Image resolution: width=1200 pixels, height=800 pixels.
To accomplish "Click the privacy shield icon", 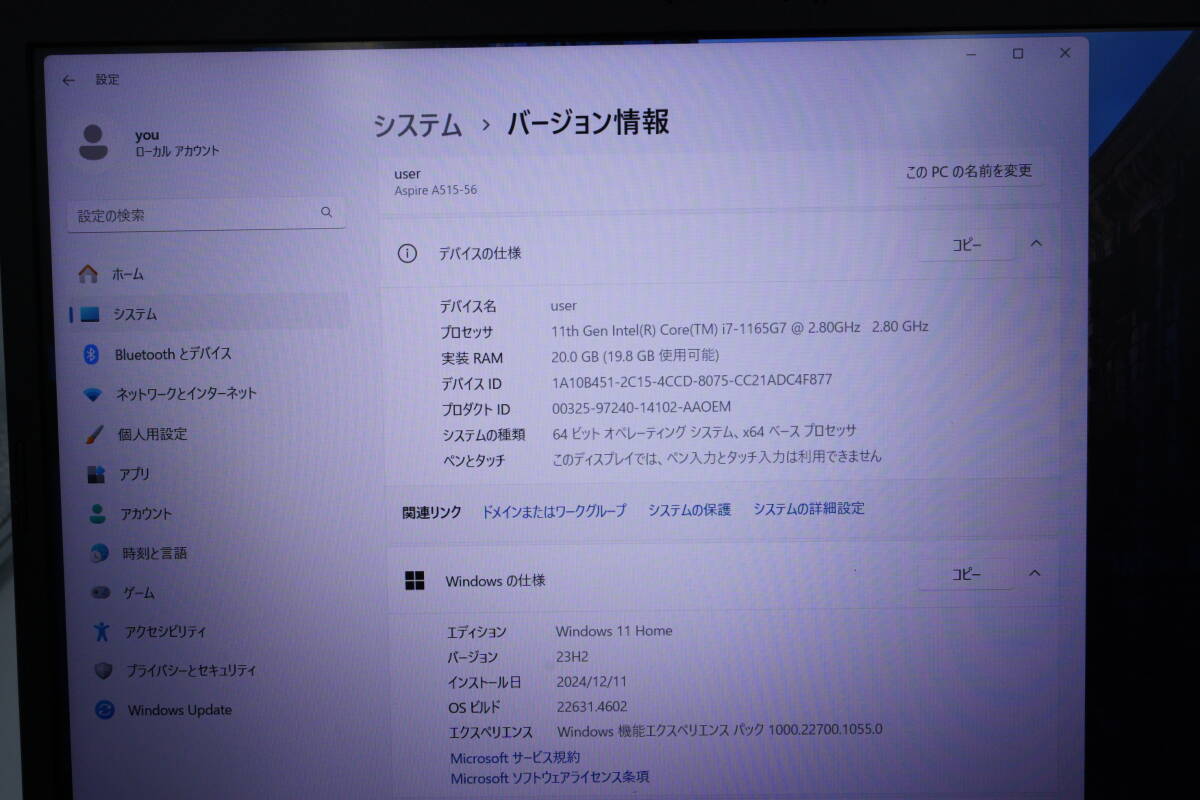I will tap(103, 670).
